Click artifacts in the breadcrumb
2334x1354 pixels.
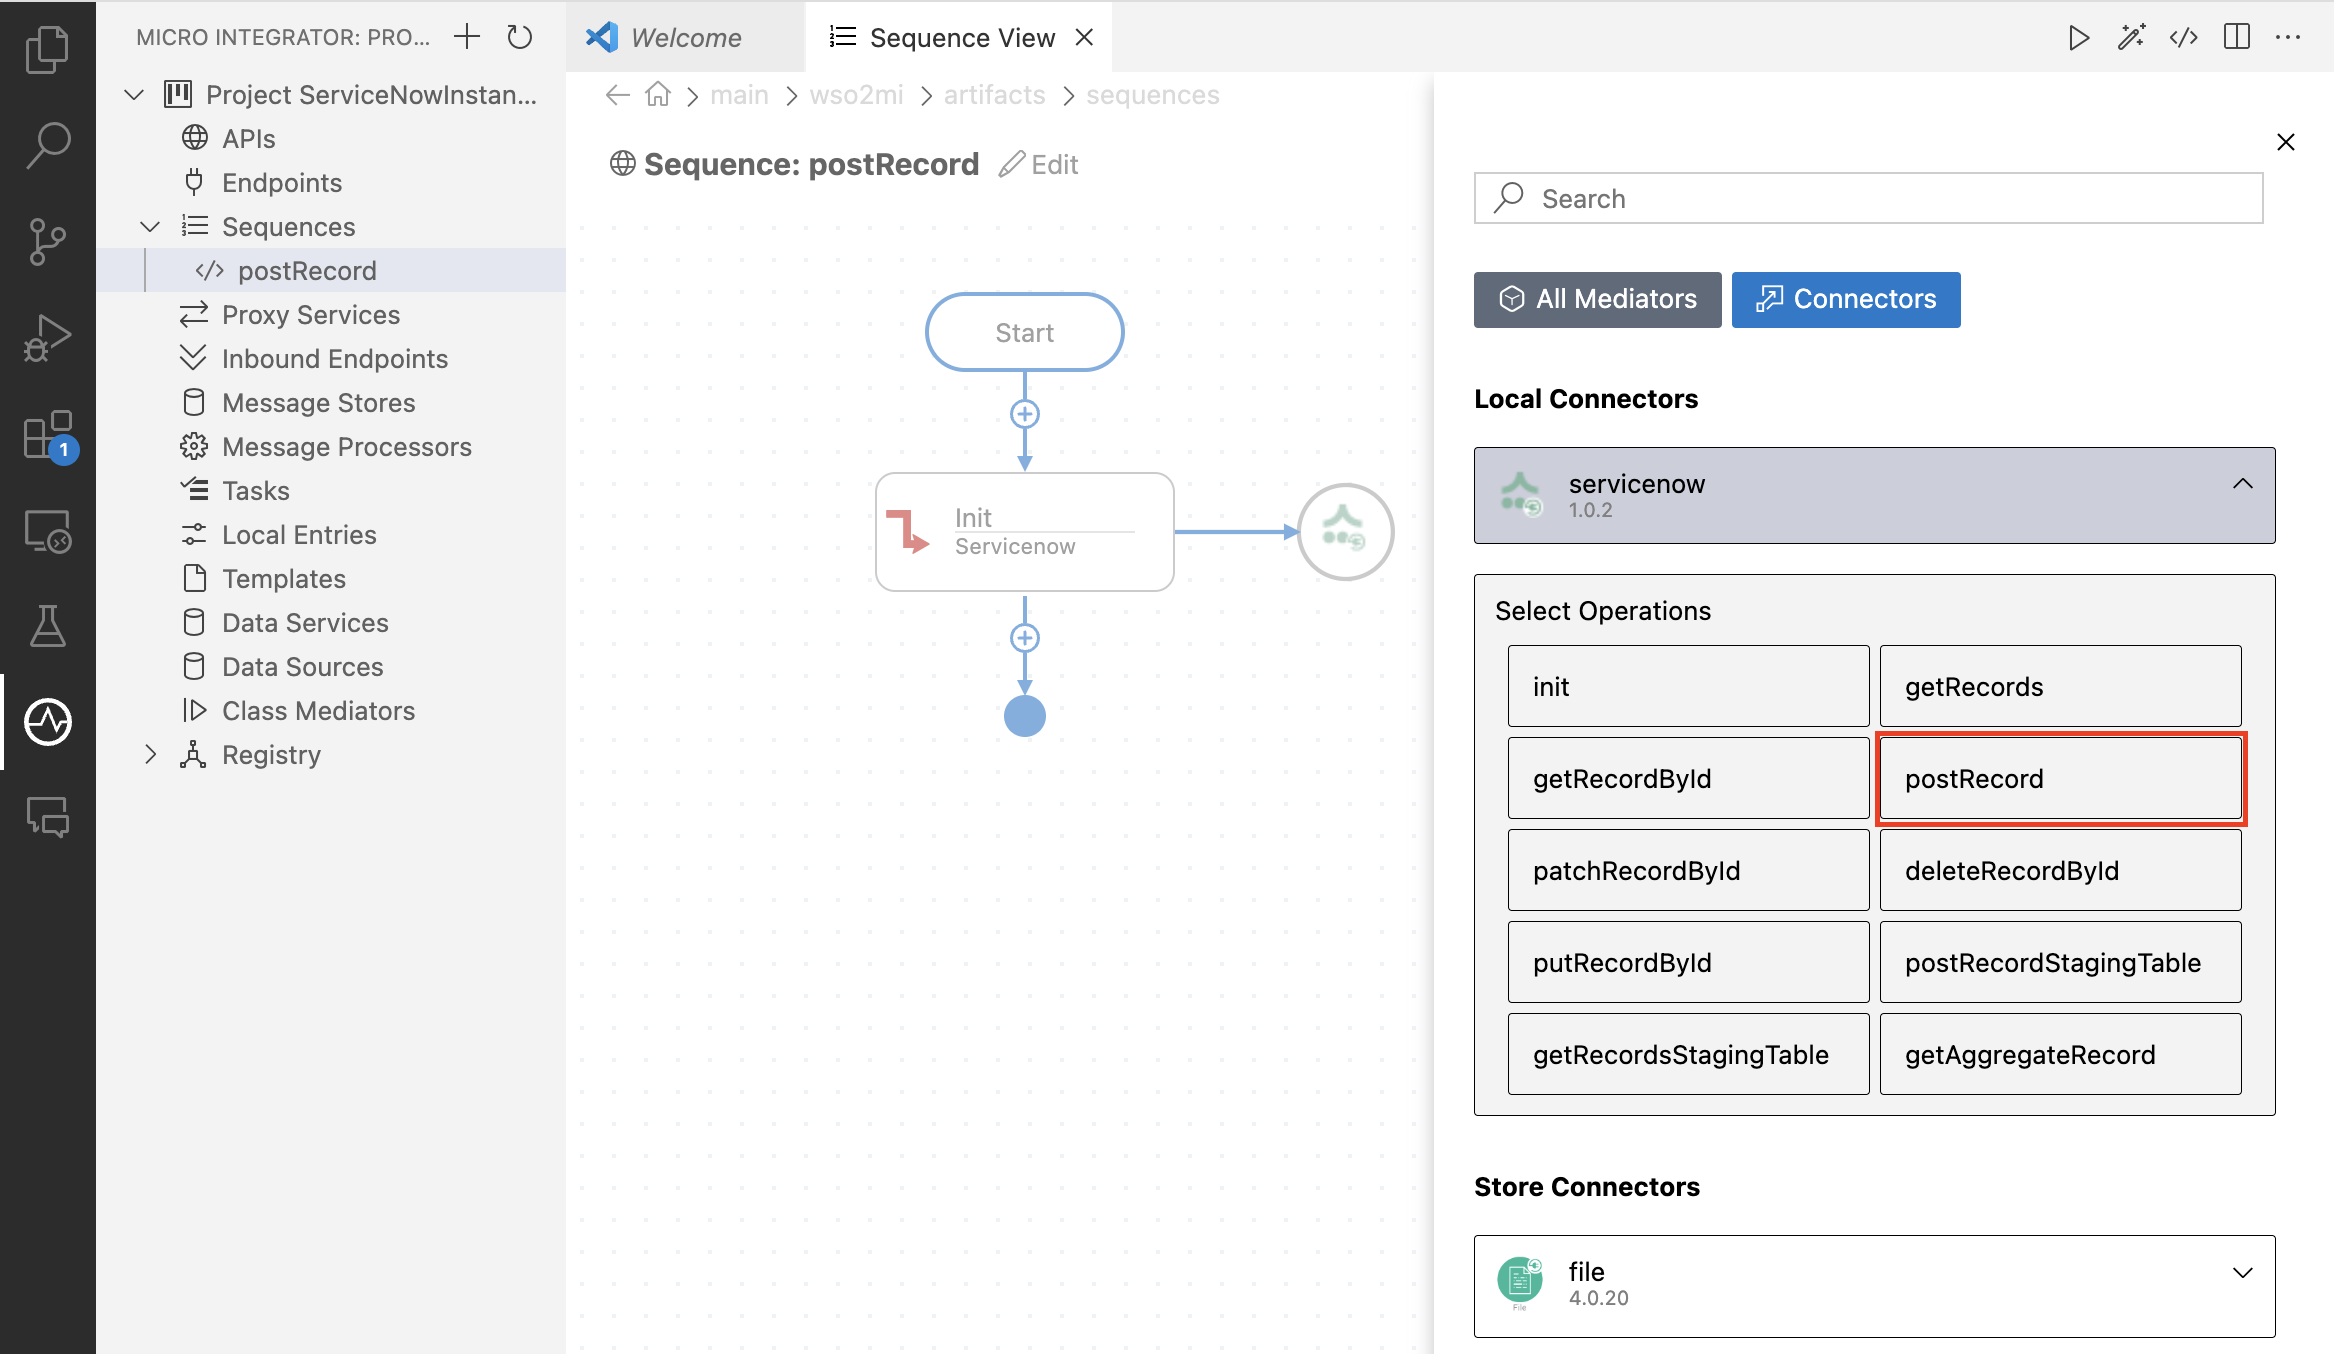pyautogui.click(x=994, y=95)
